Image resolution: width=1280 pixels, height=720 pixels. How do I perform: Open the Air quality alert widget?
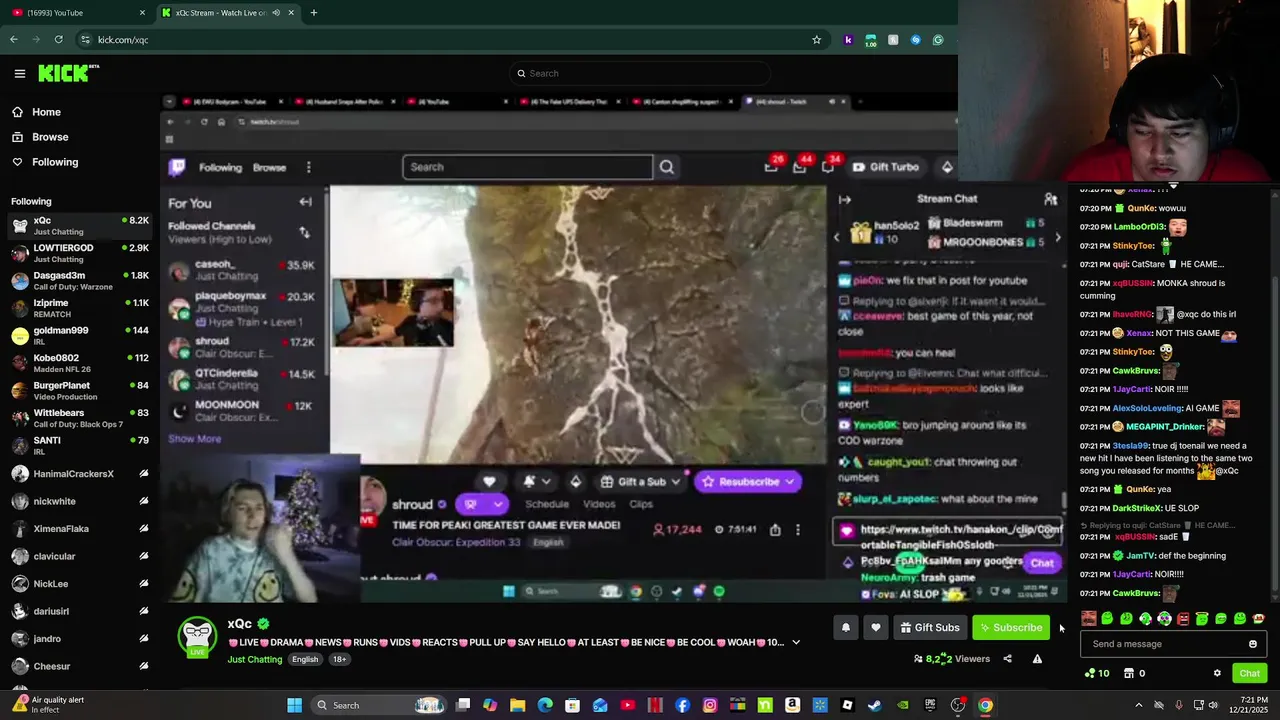48,705
